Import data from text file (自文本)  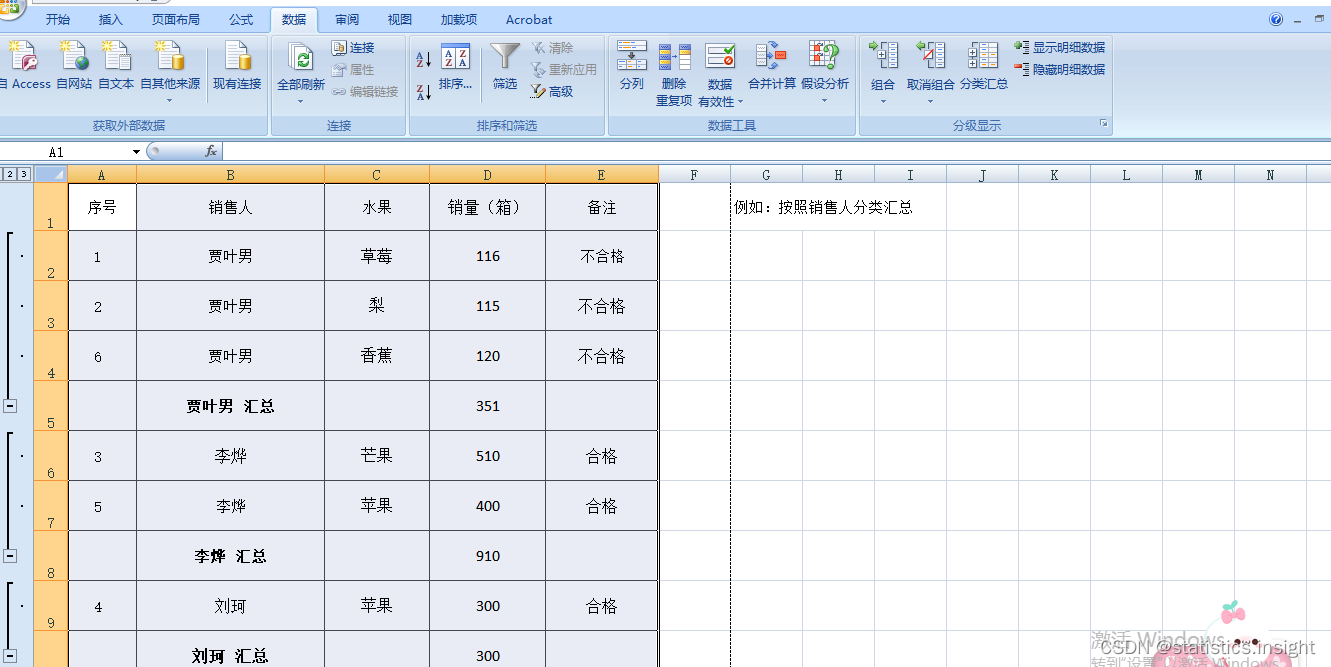tap(116, 66)
